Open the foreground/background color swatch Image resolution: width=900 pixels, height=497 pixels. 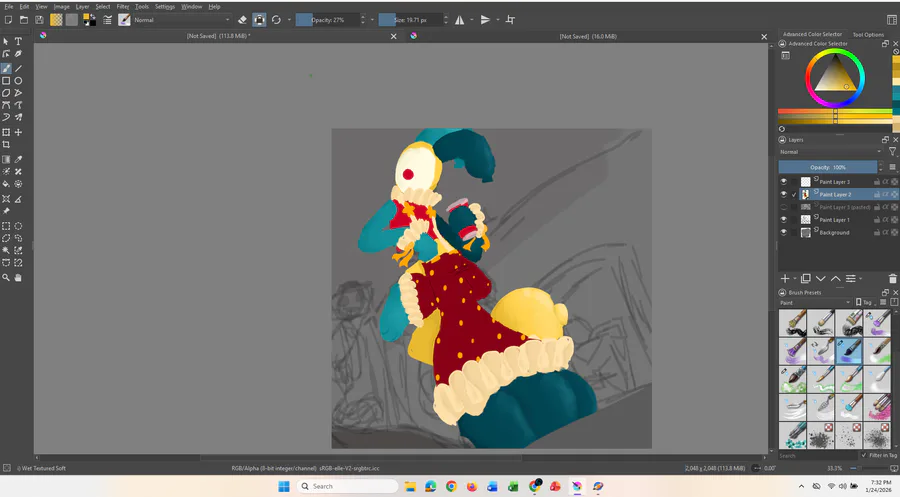click(90, 20)
